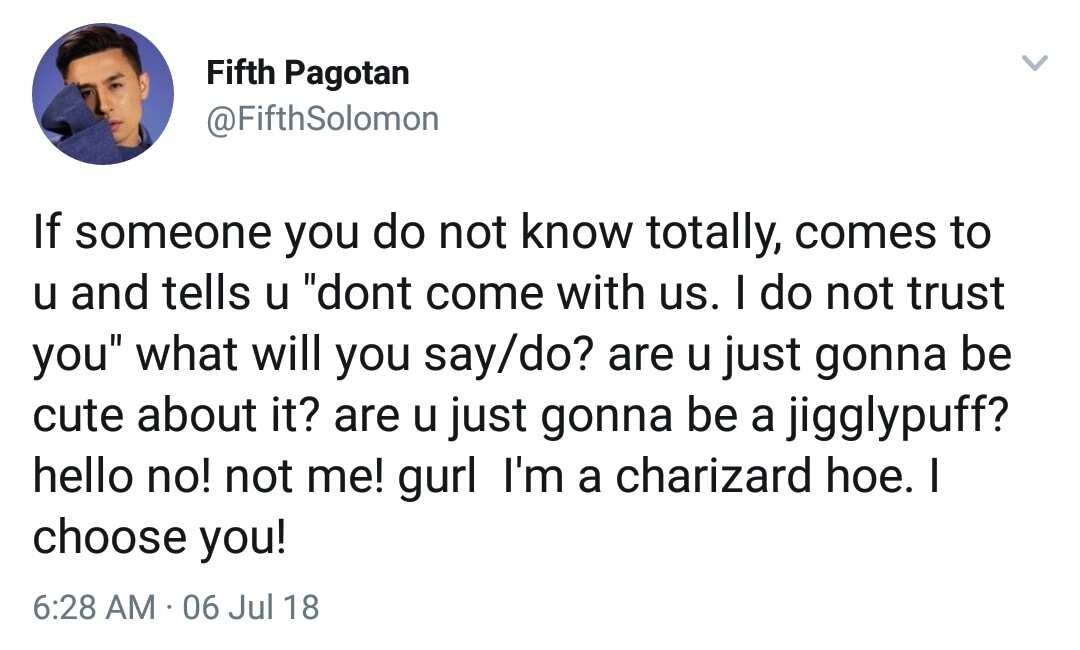Open Fifth Pagotan's profile picture

(x=103, y=94)
